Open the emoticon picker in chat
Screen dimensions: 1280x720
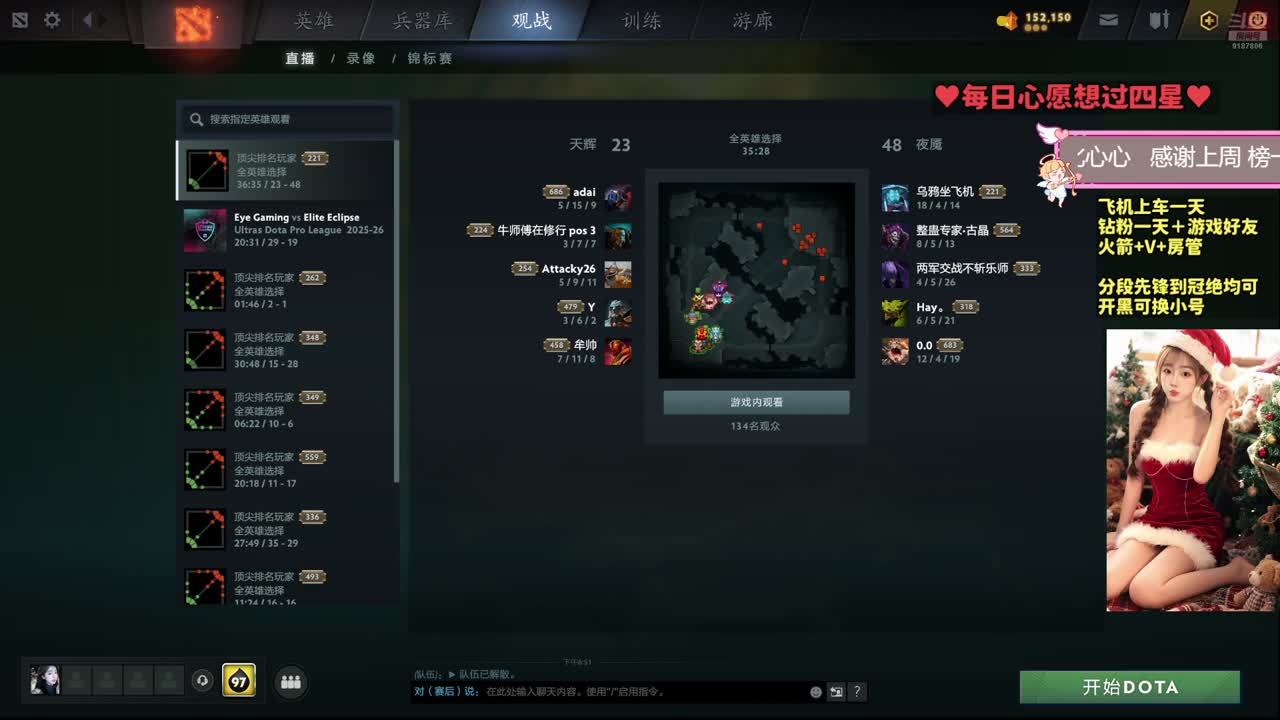(x=816, y=691)
